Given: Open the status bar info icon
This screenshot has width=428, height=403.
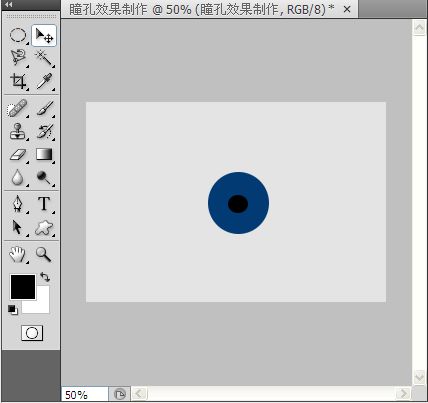Looking at the screenshot, I should (x=119, y=394).
